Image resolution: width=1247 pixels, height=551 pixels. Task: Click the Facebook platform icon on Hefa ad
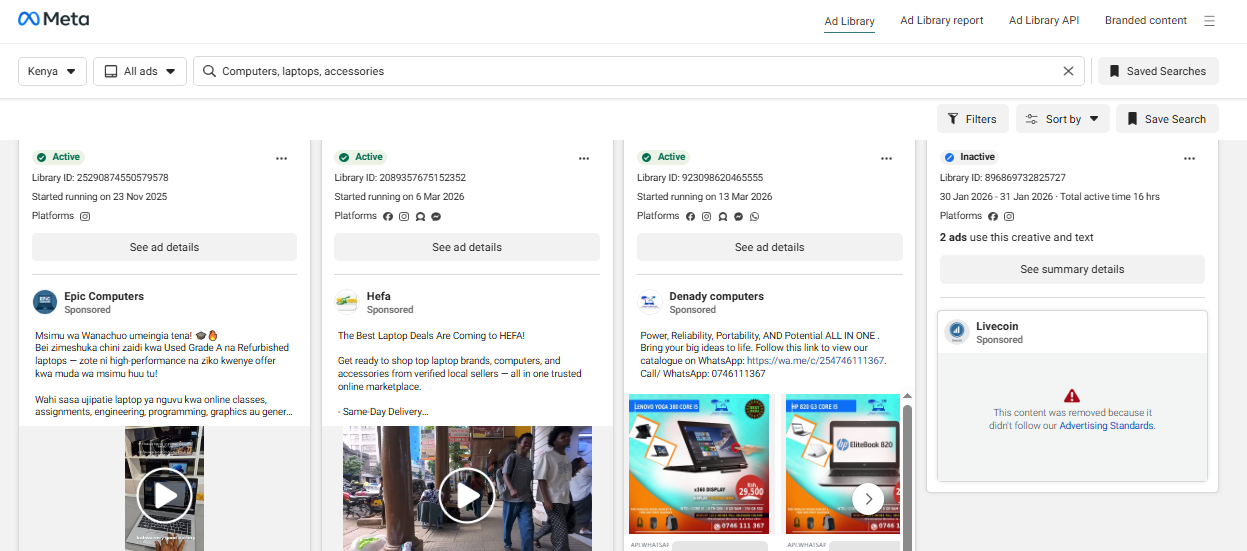tap(388, 216)
